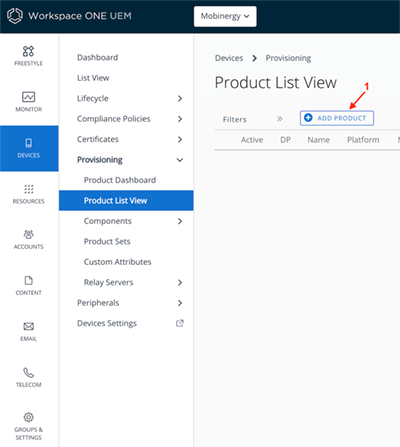Screen dimensions: 400x447
Task: Expand the Compliance Policies chevron
Action: tap(180, 119)
